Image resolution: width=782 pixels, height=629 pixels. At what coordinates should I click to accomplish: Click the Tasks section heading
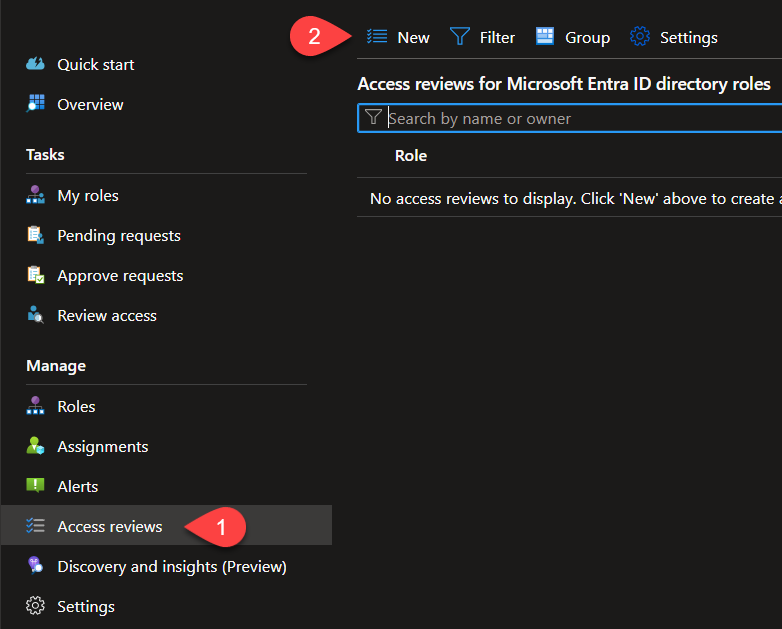pyautogui.click(x=45, y=155)
